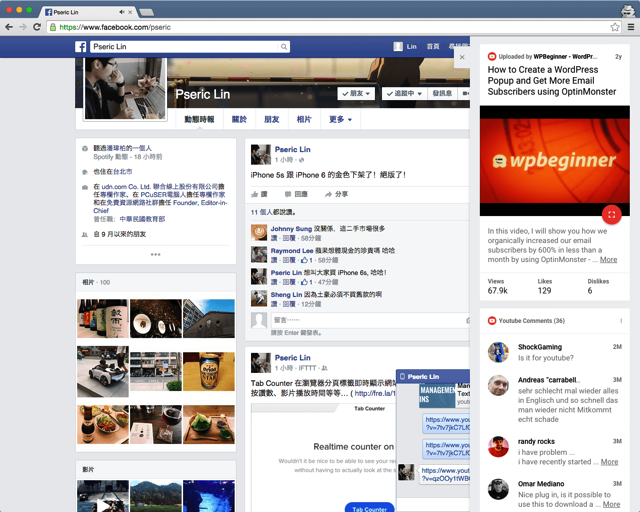
Task: Go back with the browser back arrow
Action: [9, 27]
